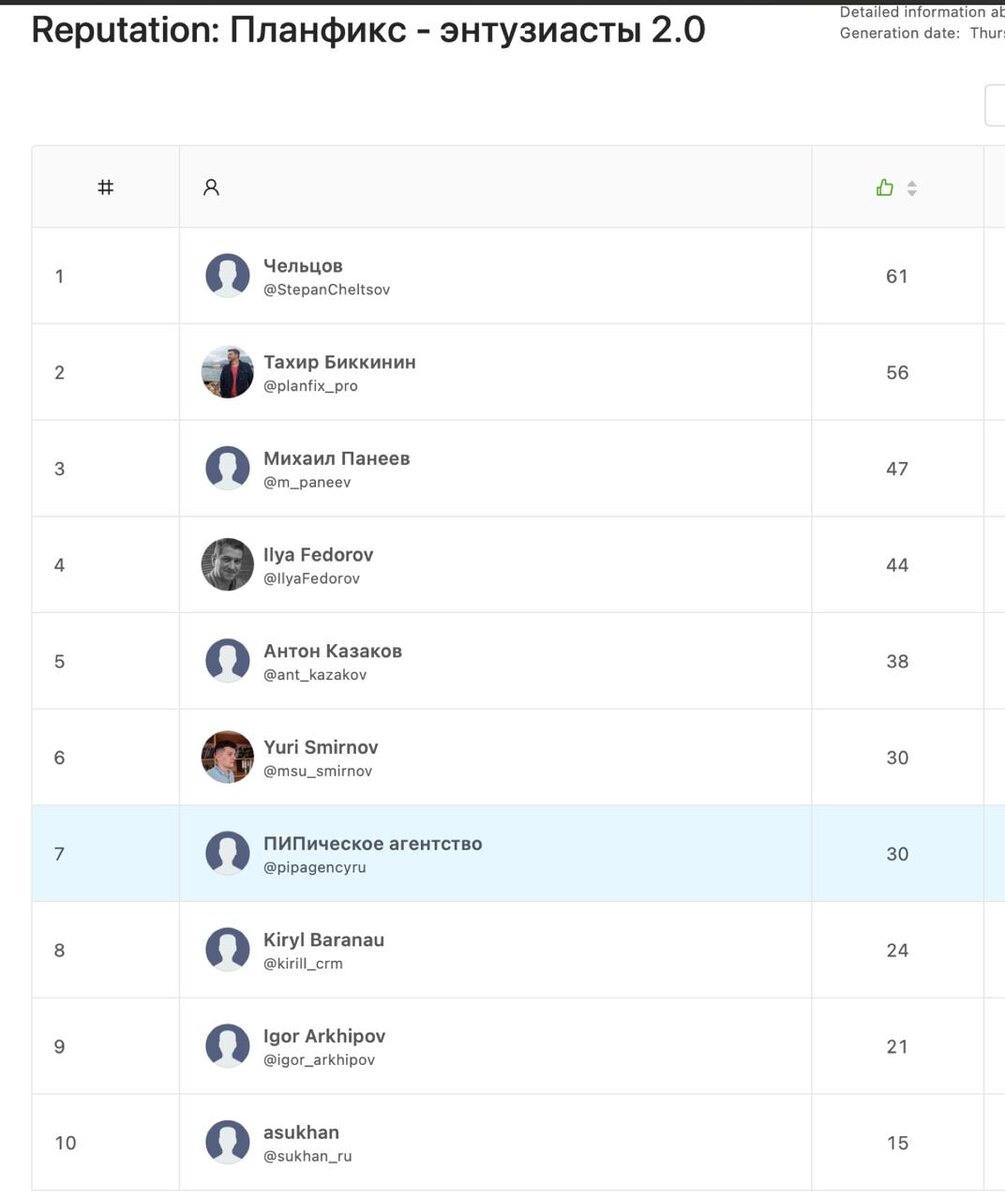
Task: Open the @planfix_pro username link
Action: 311,386
